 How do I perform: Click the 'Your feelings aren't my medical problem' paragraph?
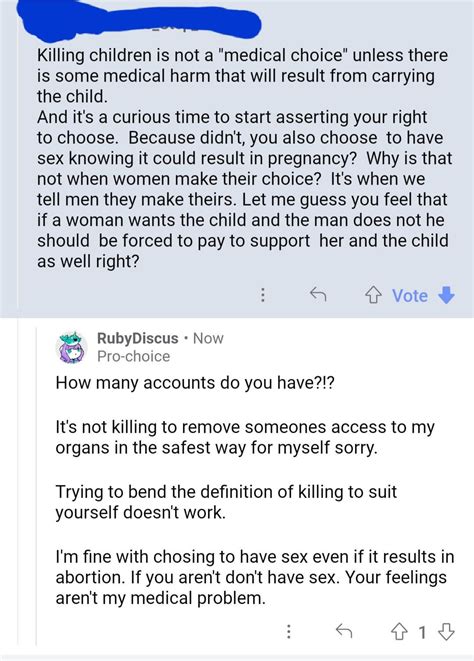coord(255,578)
